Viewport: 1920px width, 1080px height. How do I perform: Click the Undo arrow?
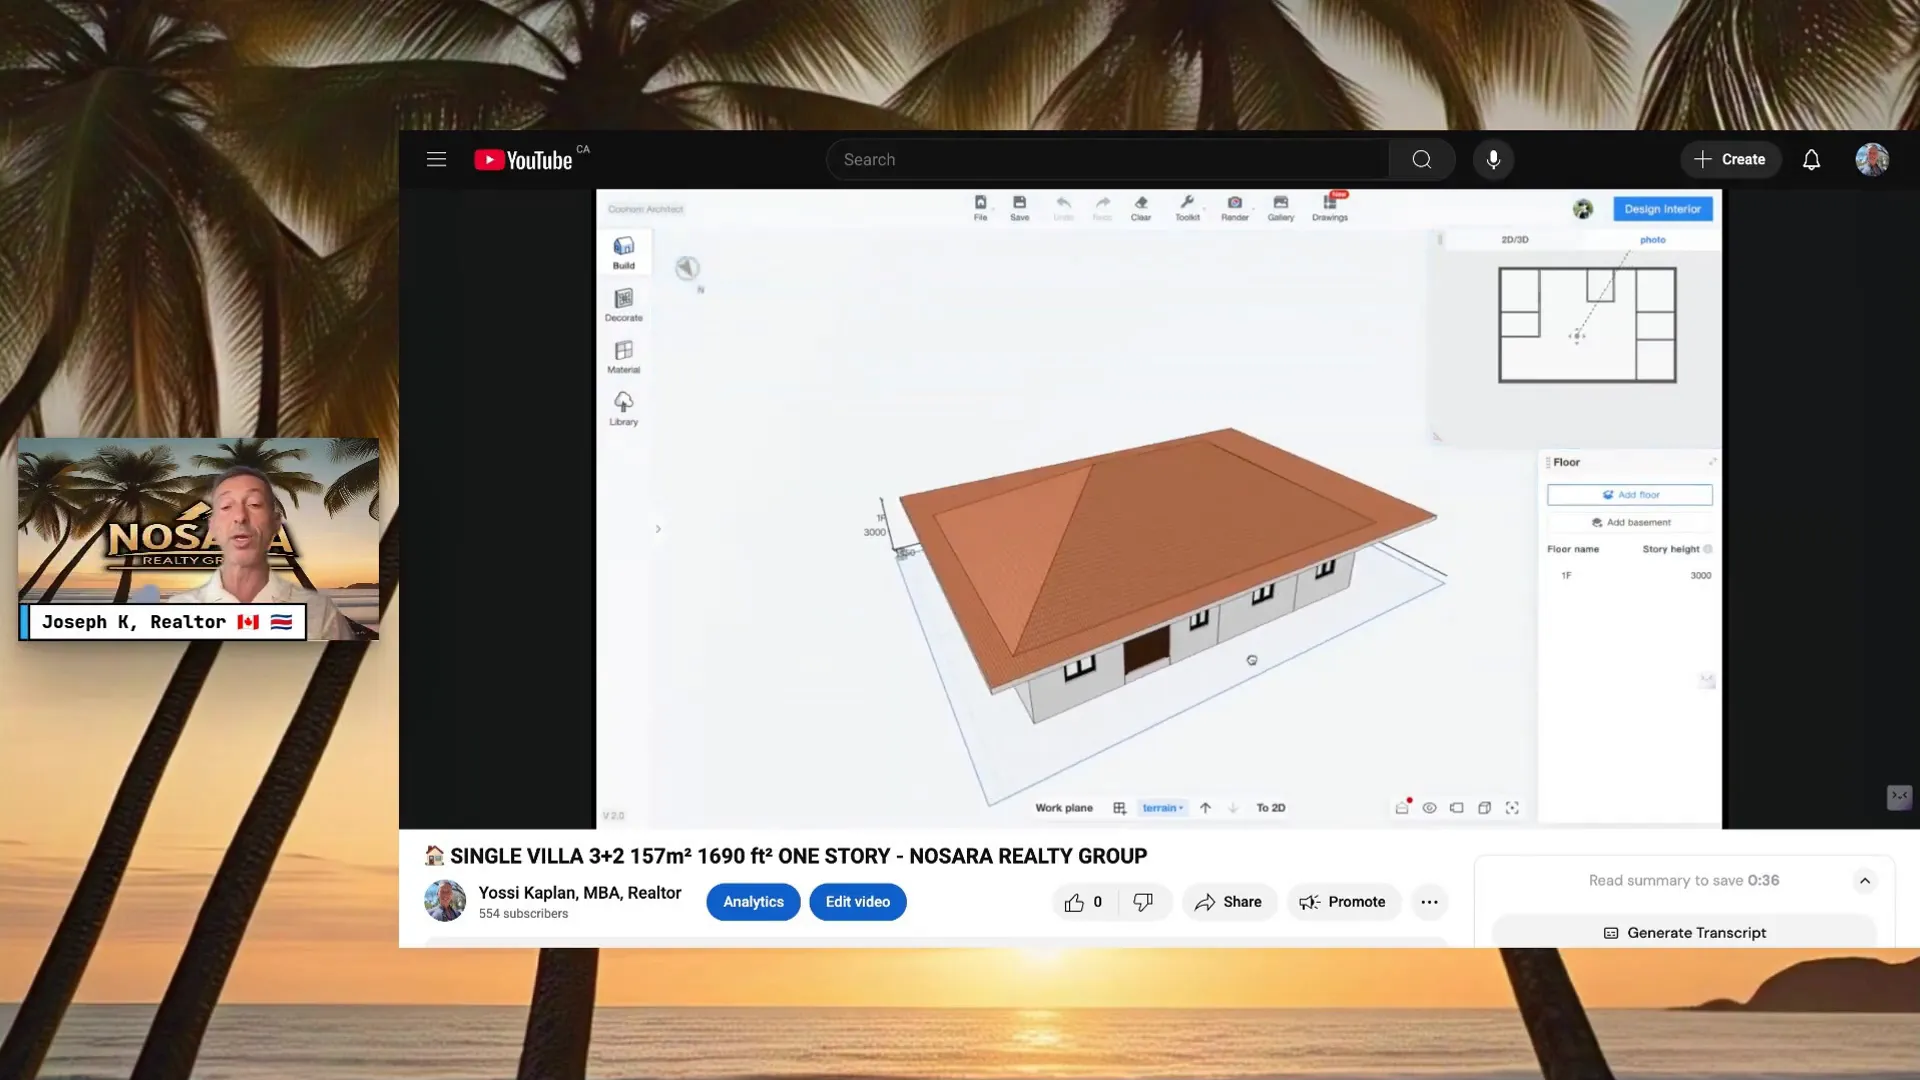pyautogui.click(x=1063, y=208)
